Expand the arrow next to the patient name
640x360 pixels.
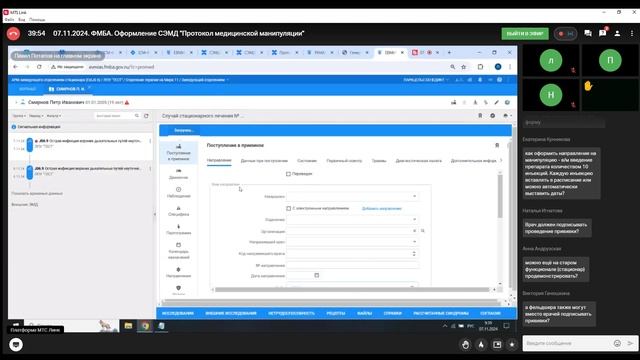point(16,102)
